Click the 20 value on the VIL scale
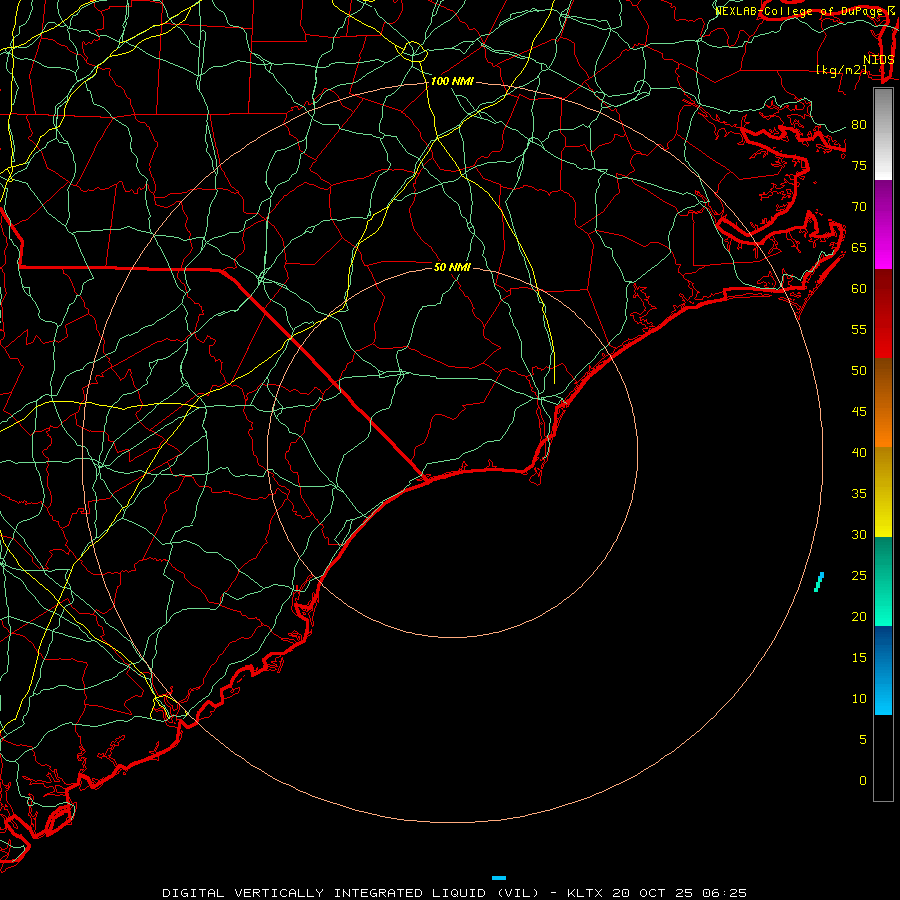 859,617
